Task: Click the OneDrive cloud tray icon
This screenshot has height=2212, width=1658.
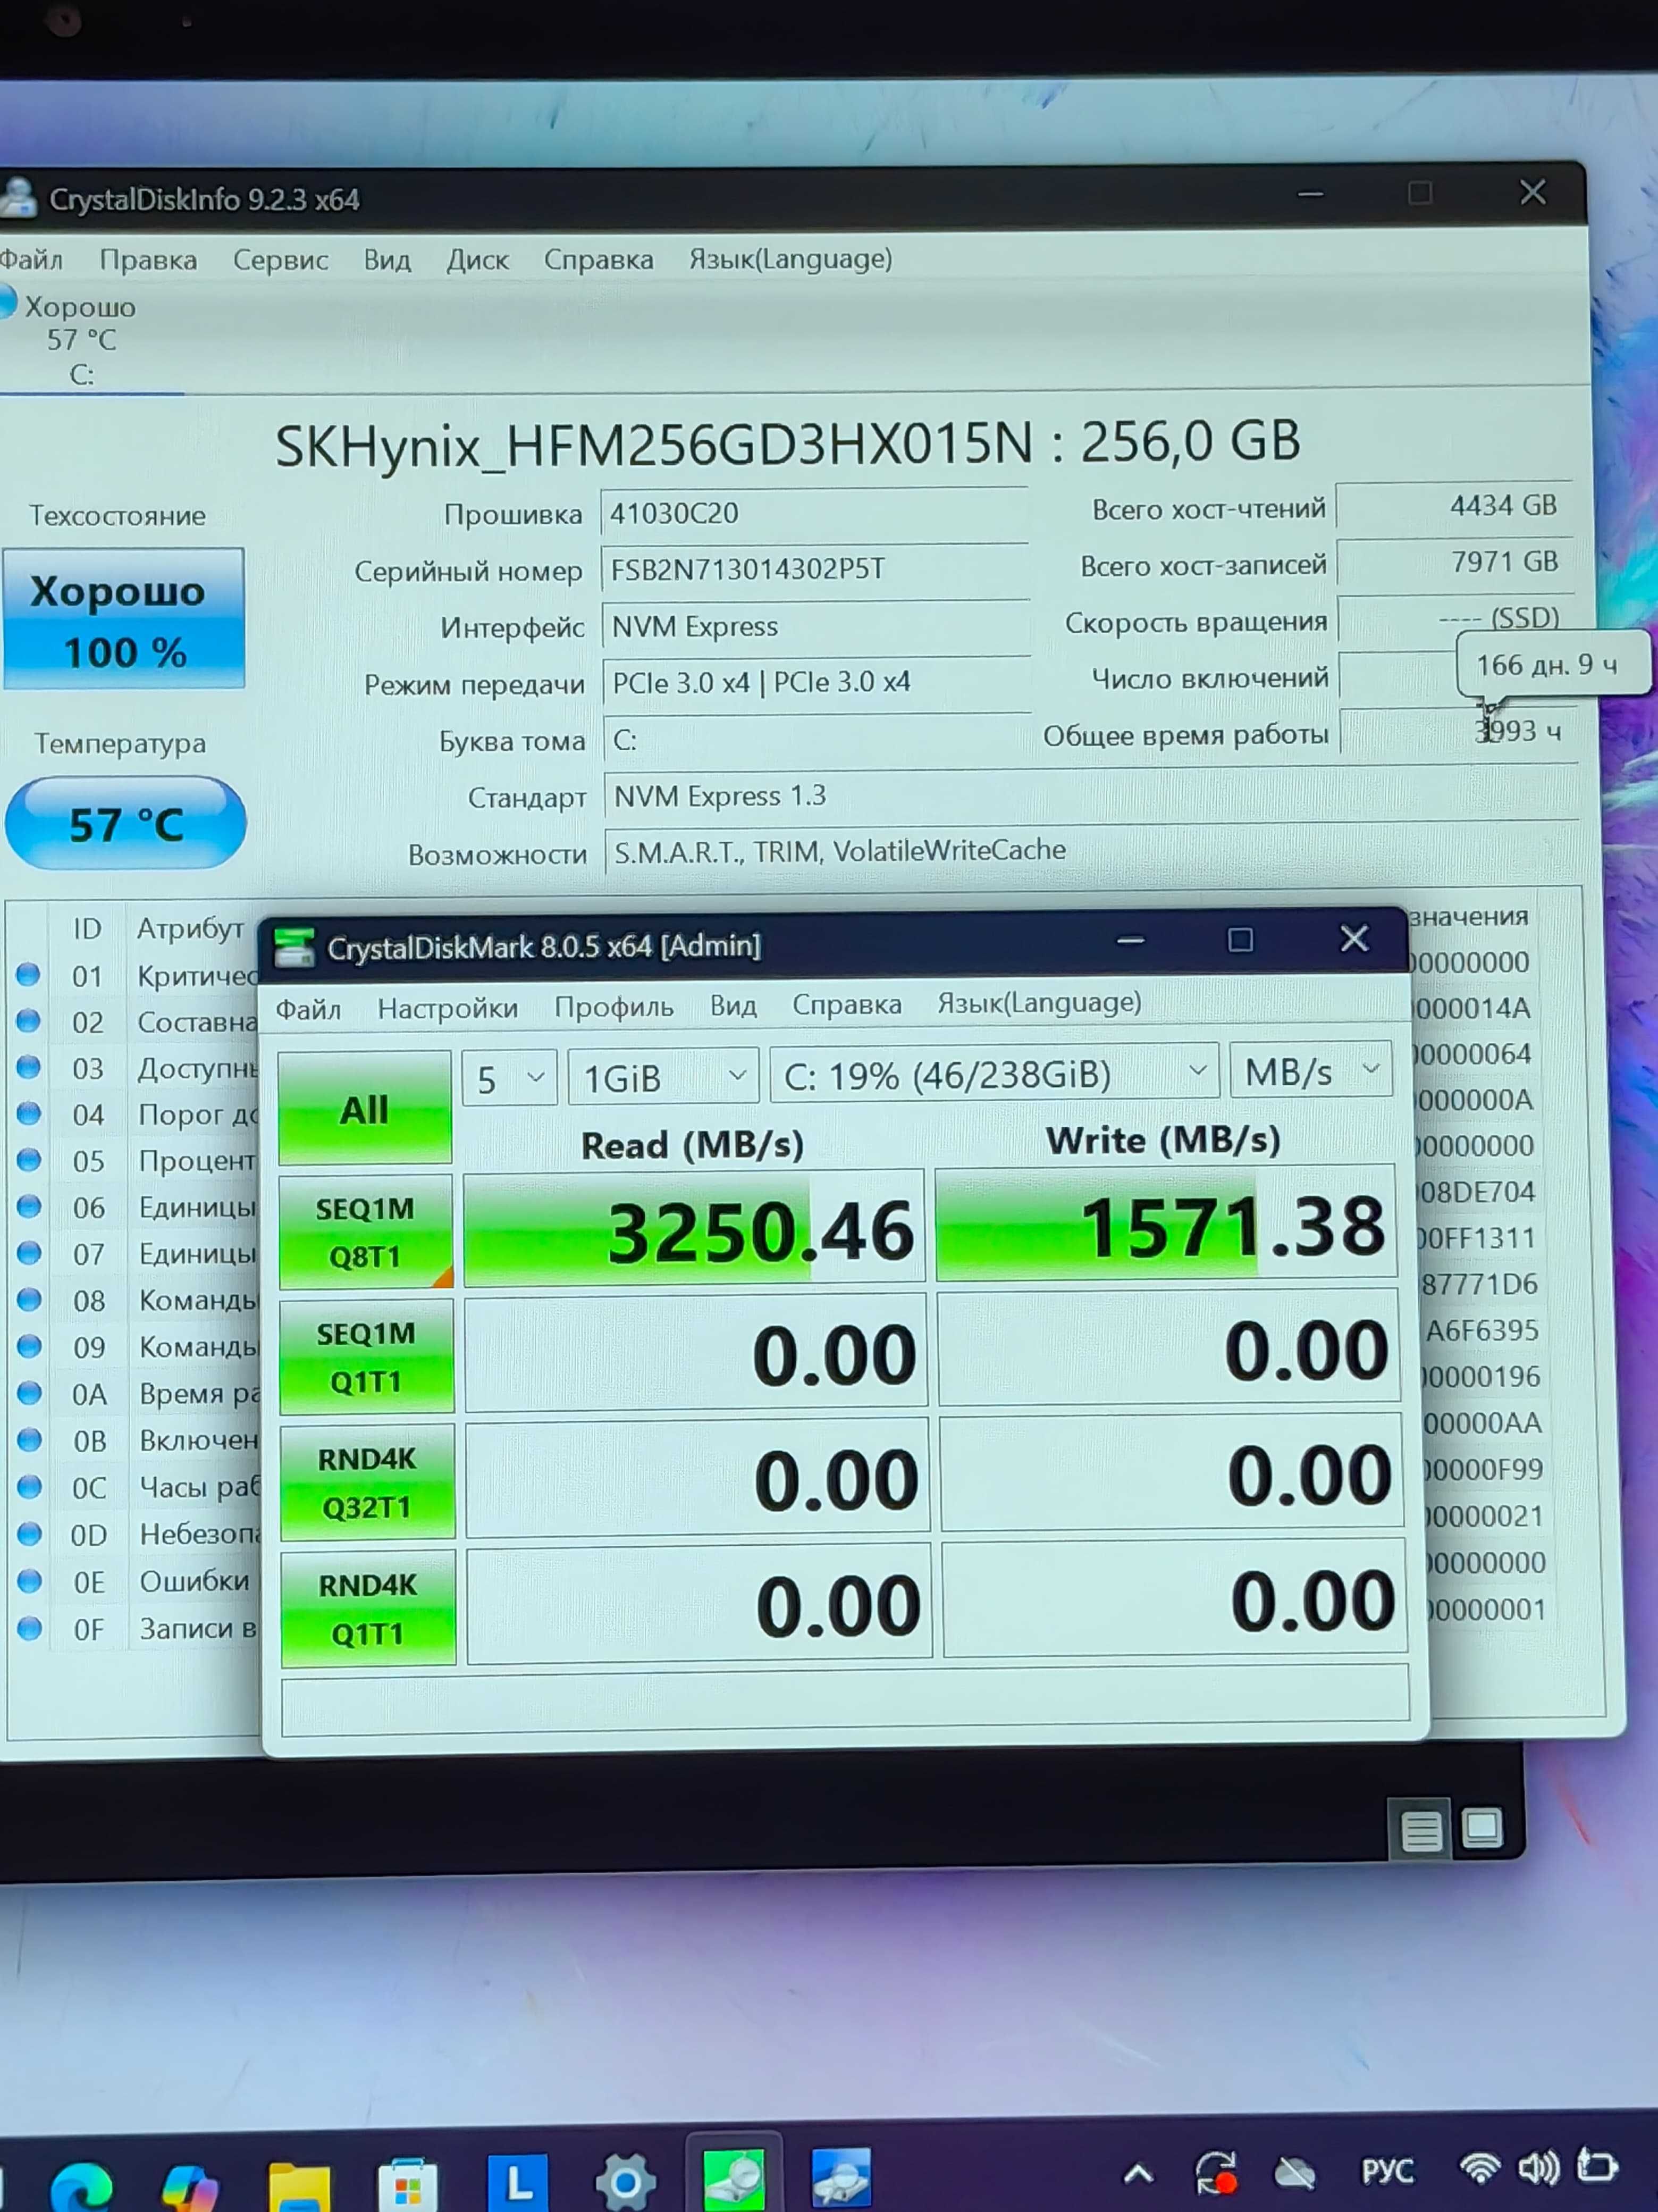Action: 1295,2172
